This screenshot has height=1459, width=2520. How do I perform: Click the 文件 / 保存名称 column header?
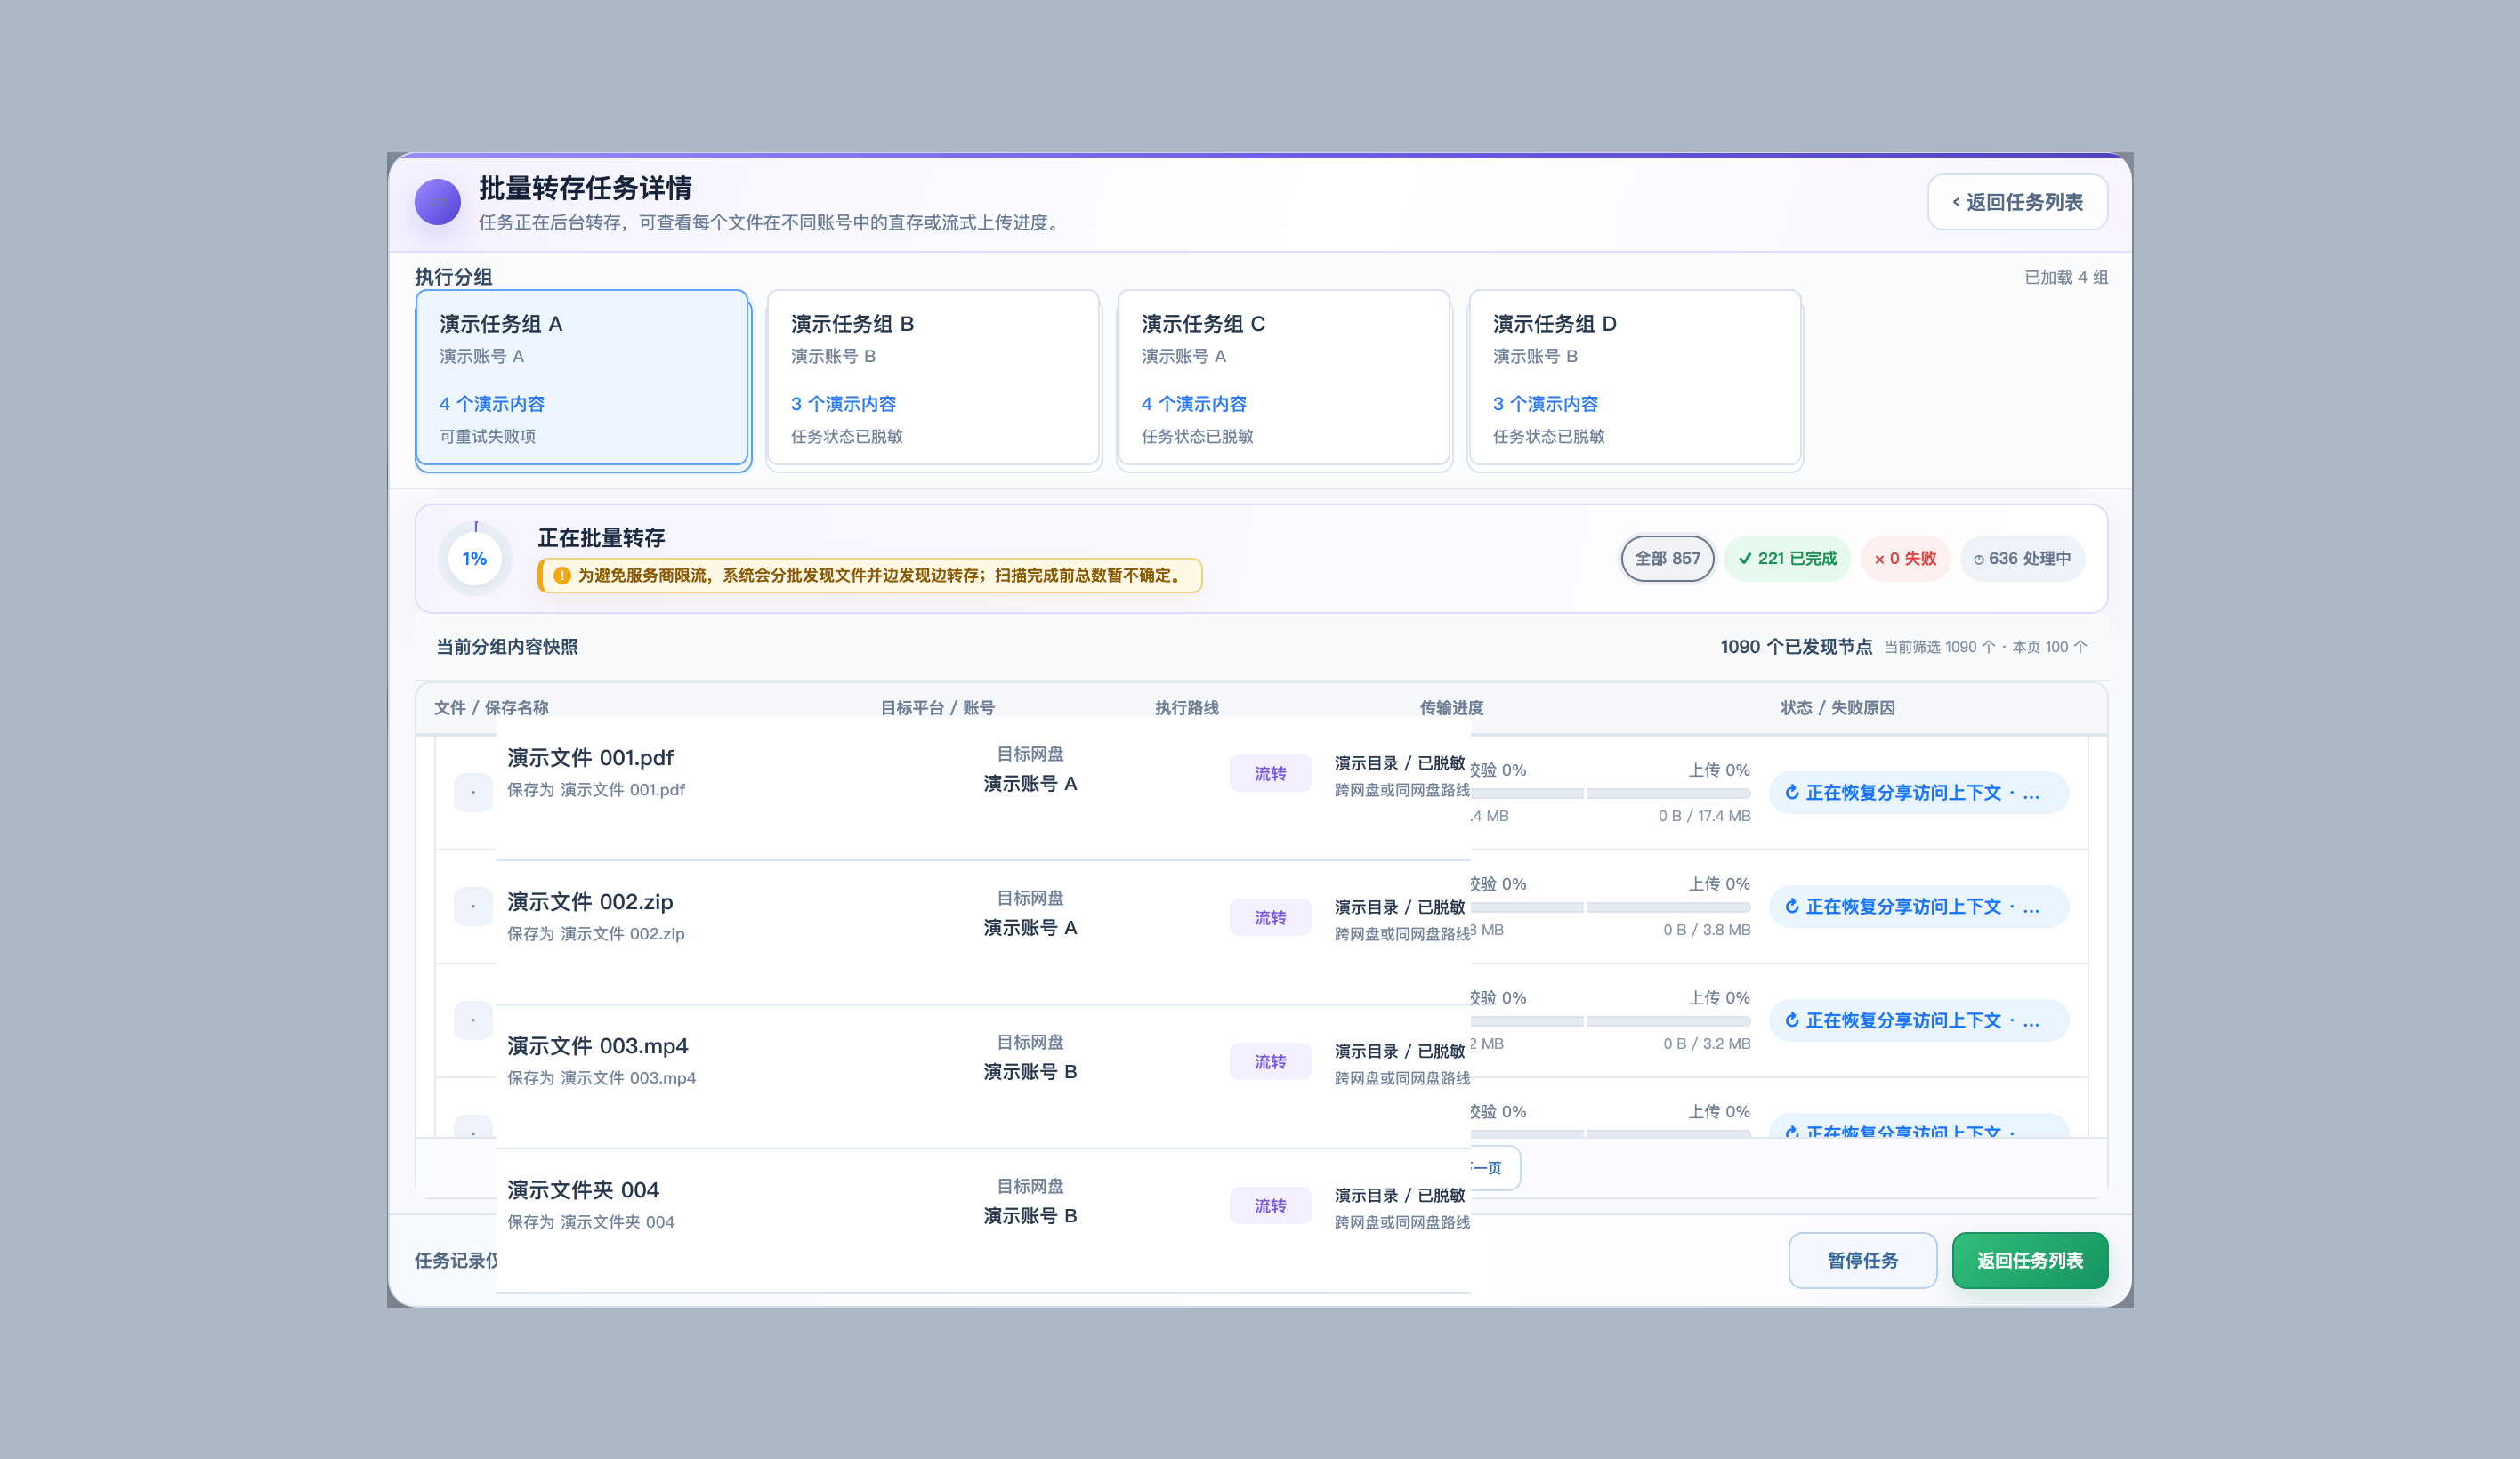point(491,708)
